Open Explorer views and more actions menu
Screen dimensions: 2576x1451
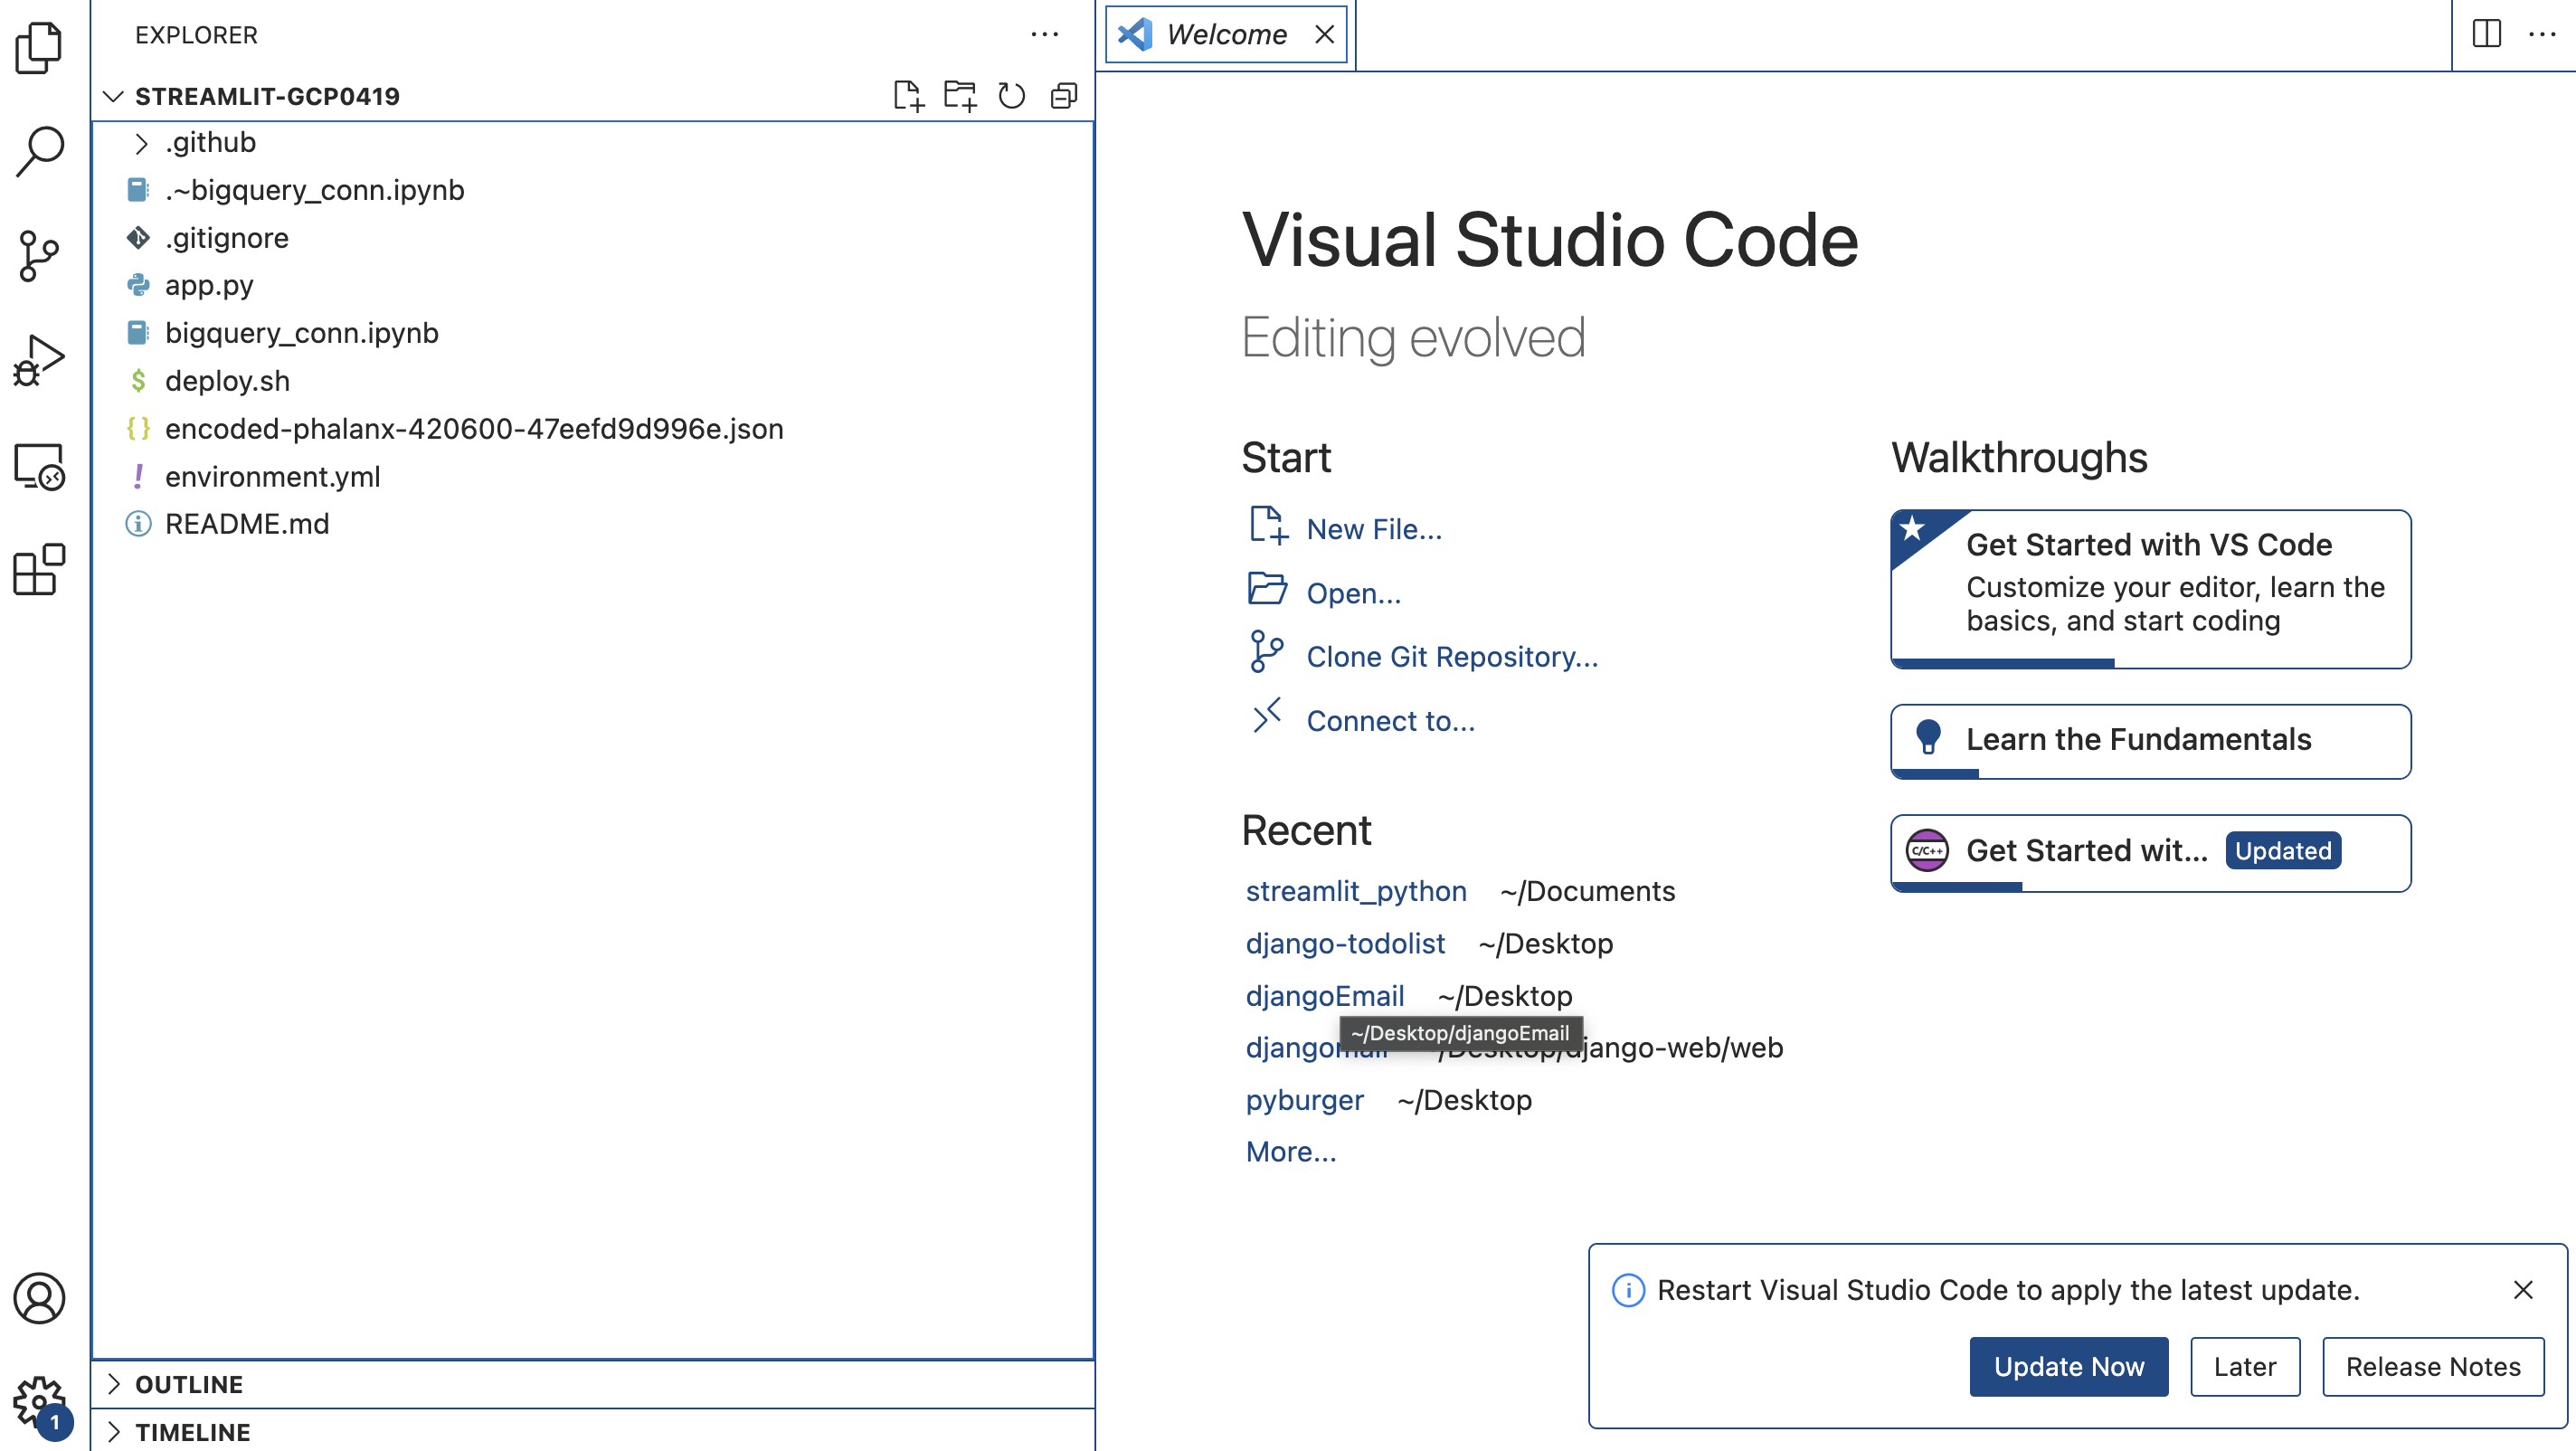[1045, 35]
